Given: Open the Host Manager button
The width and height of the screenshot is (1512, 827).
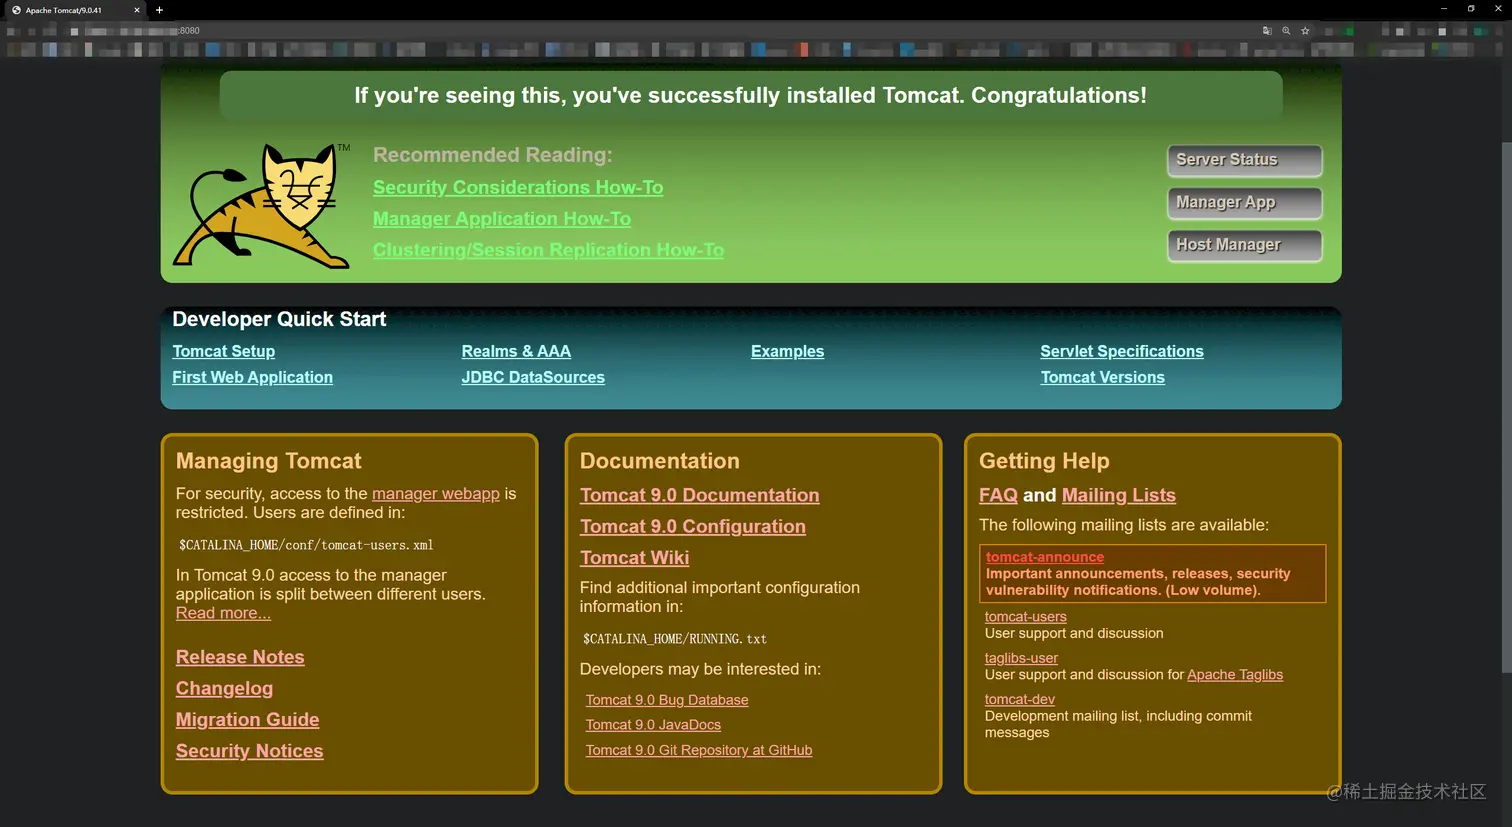Looking at the screenshot, I should [x=1244, y=245].
